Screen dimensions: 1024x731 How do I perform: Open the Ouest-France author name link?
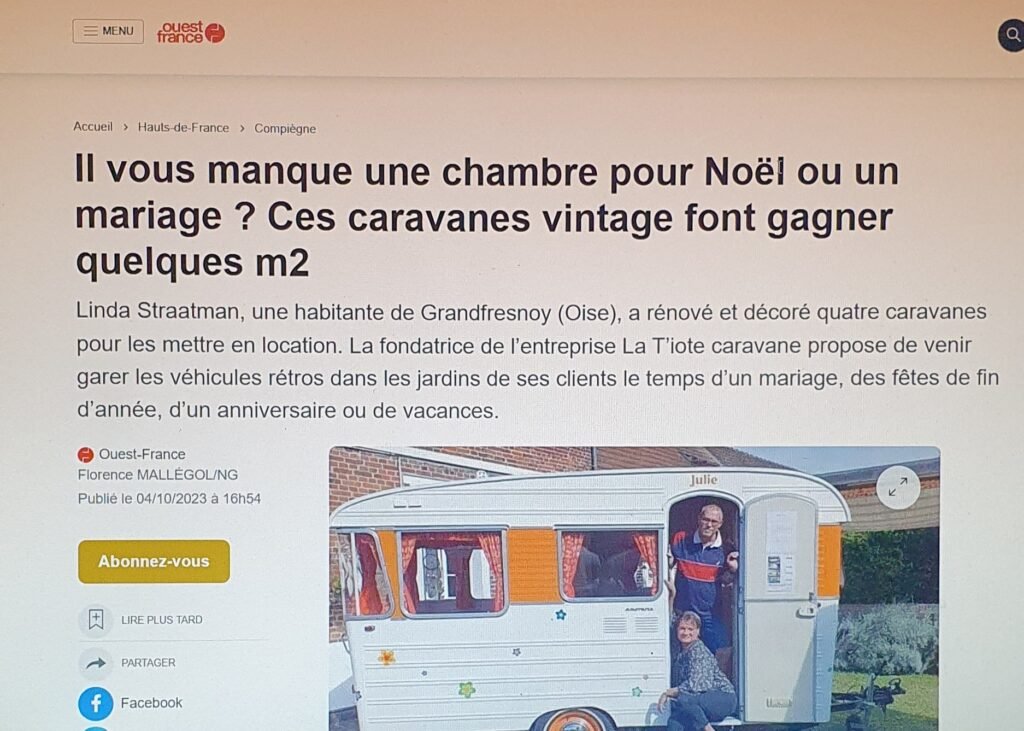(142, 454)
